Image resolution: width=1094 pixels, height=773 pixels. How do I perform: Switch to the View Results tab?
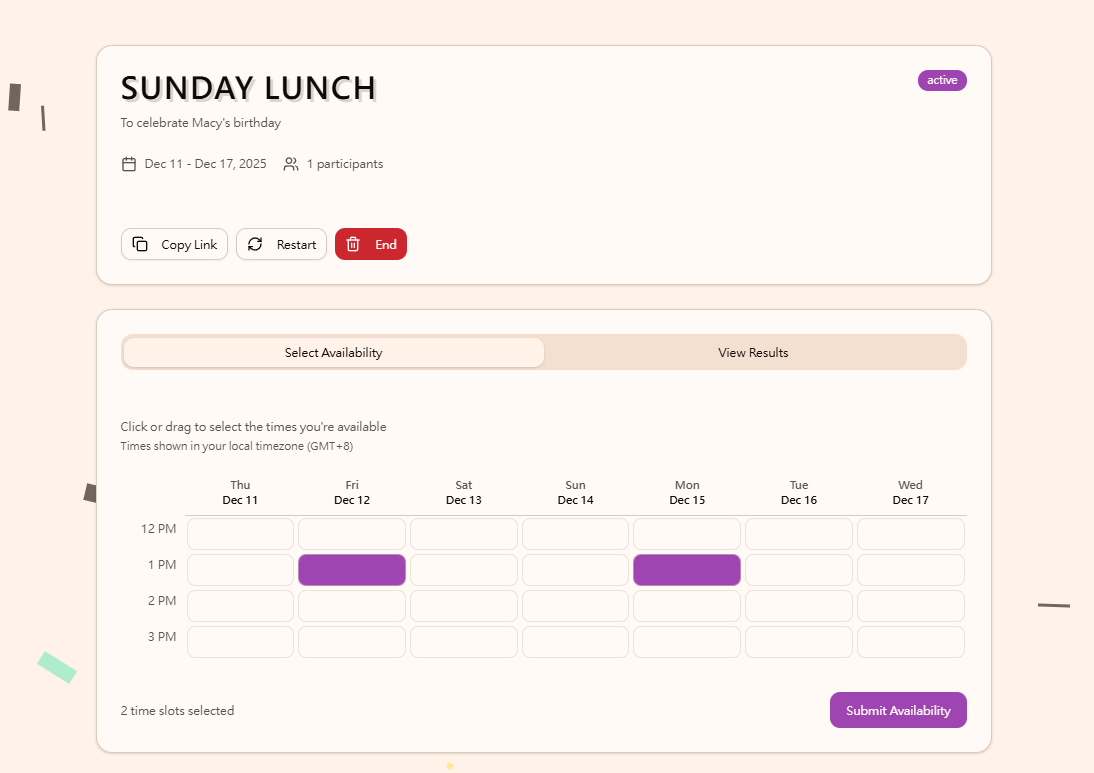coord(753,352)
